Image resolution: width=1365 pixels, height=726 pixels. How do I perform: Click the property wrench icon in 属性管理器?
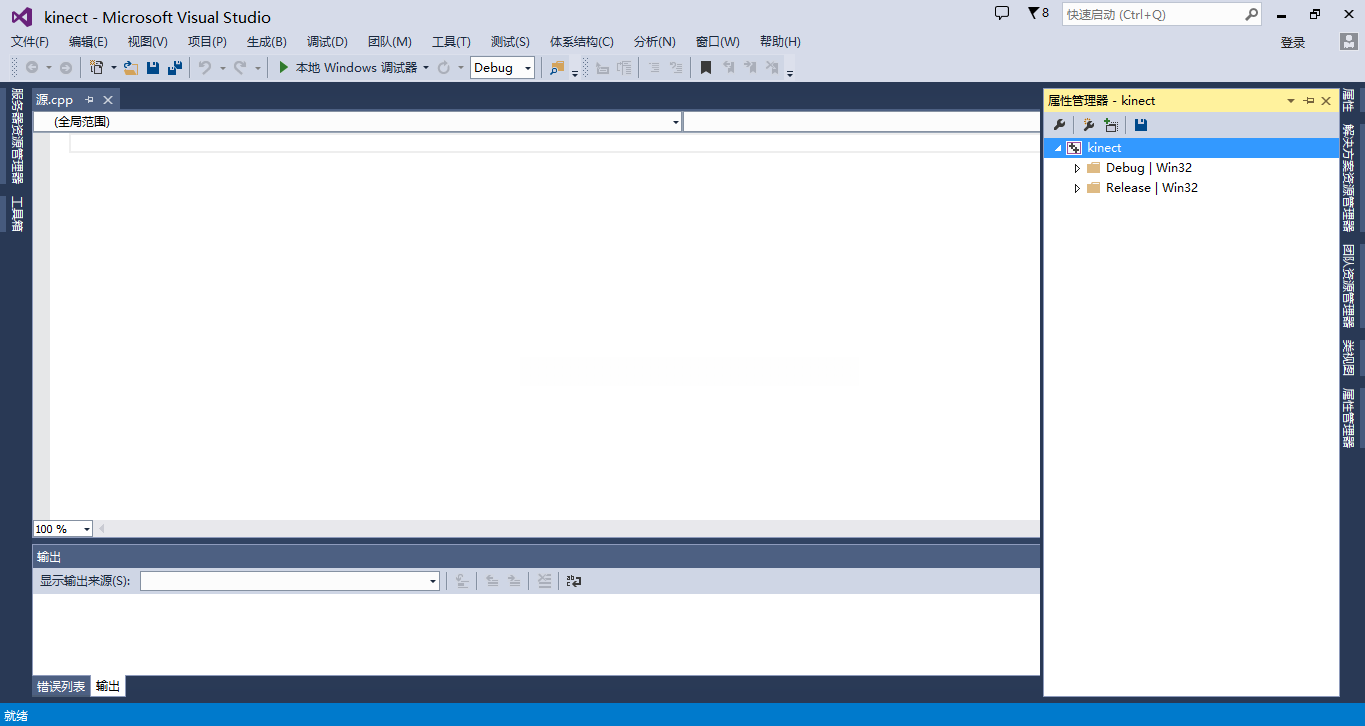(1060, 125)
